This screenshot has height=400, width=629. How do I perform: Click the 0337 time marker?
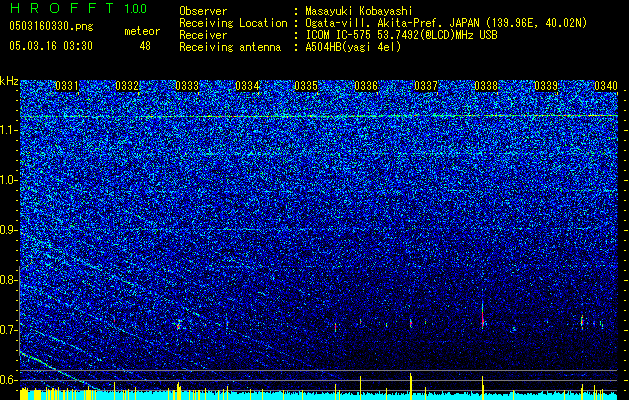pyautogui.click(x=426, y=86)
